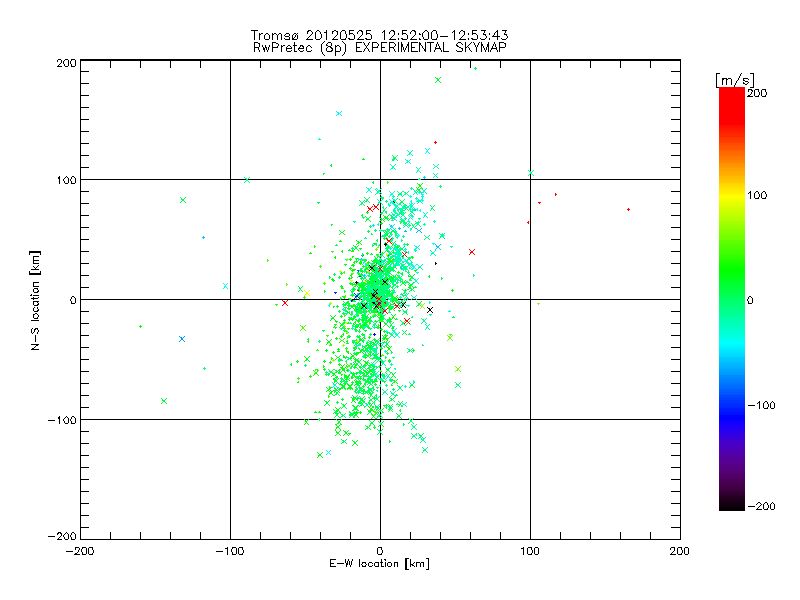Click the yellow X marker left of the central cluster
Screen dimensions: 800x600
click(x=307, y=293)
